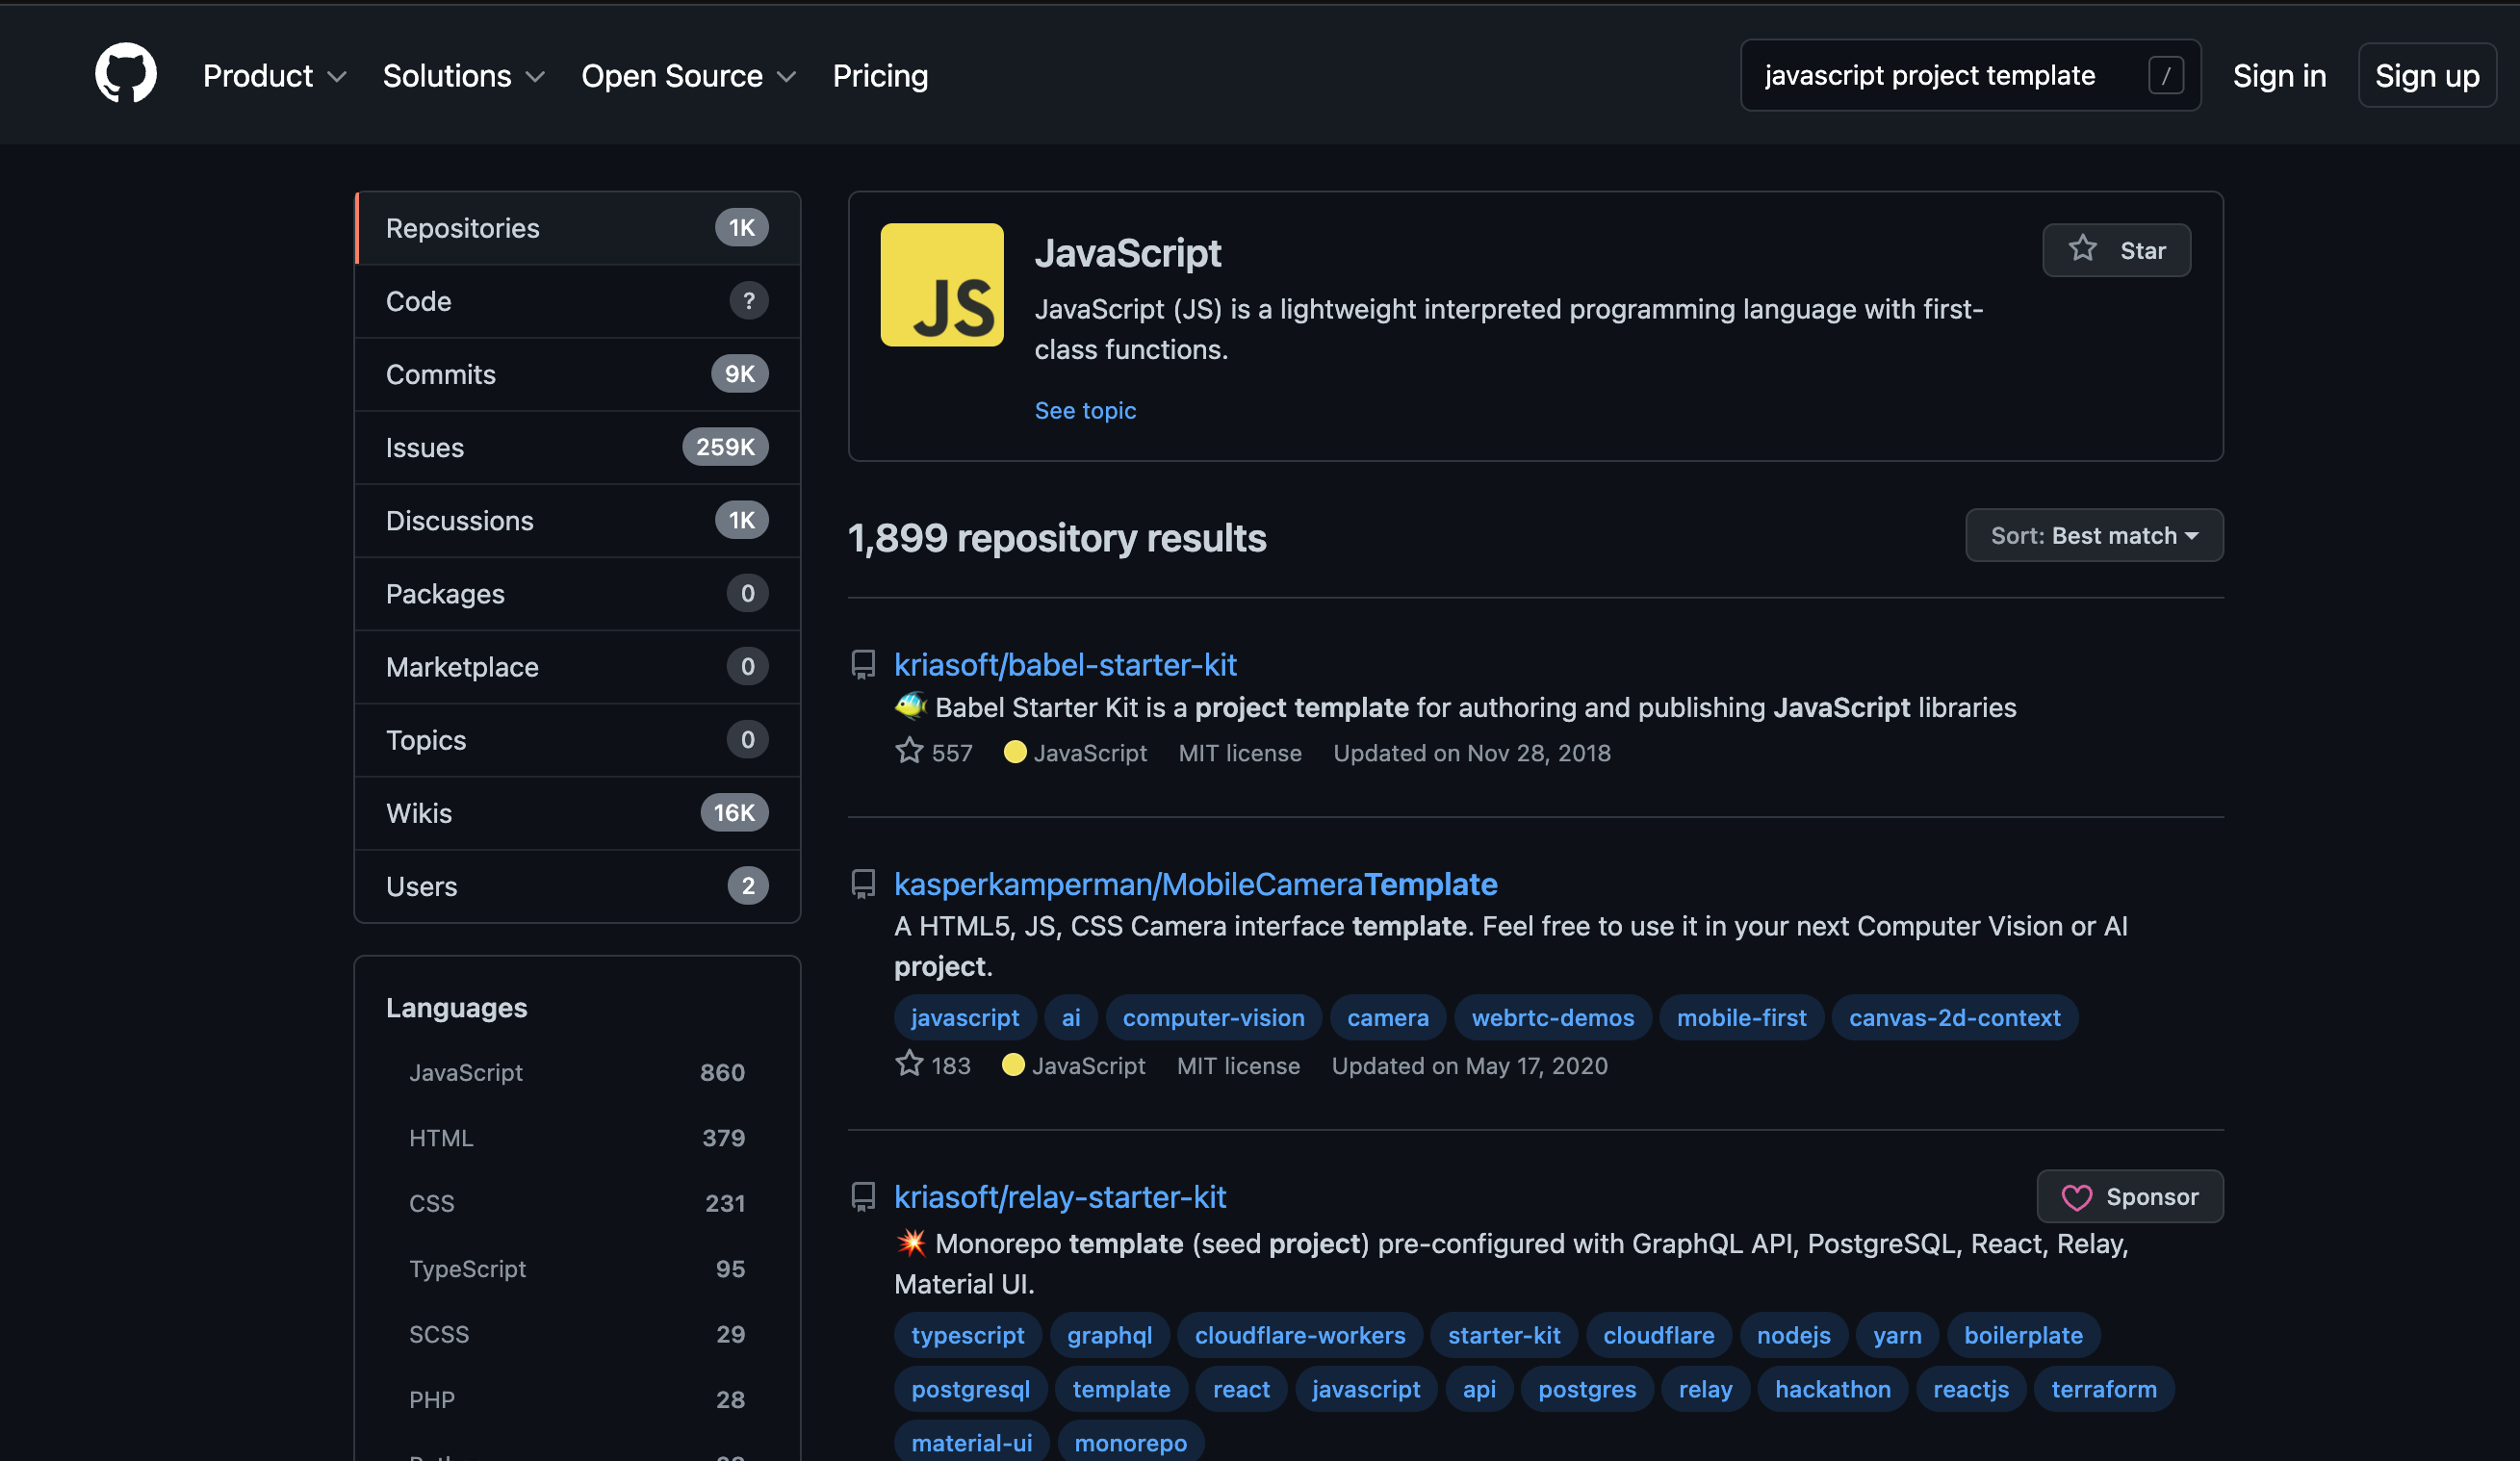Filter results by SCSS language

[577, 1334]
